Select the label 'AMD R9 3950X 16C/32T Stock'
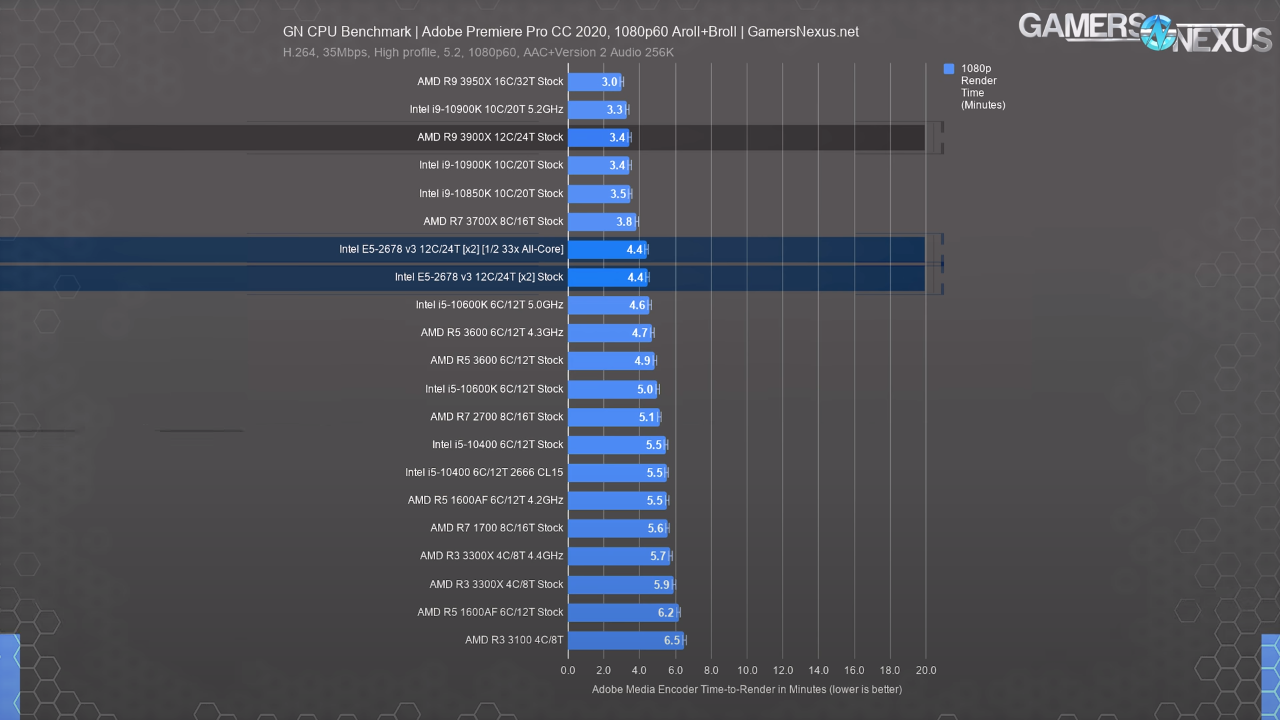 pyautogui.click(x=491, y=81)
